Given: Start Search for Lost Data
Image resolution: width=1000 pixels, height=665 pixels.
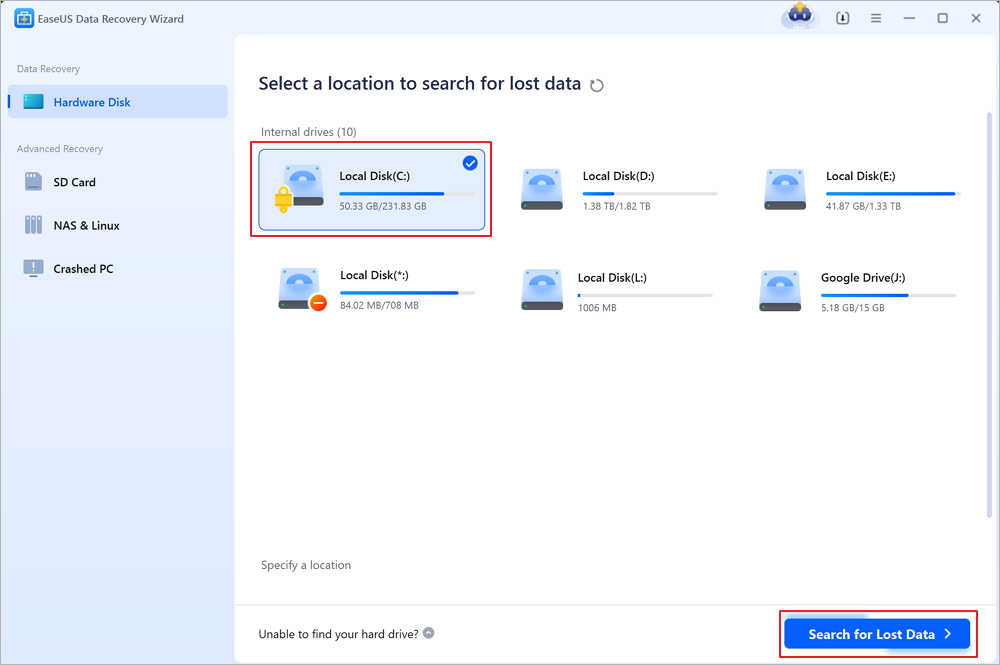Looking at the screenshot, I should tap(877, 634).
